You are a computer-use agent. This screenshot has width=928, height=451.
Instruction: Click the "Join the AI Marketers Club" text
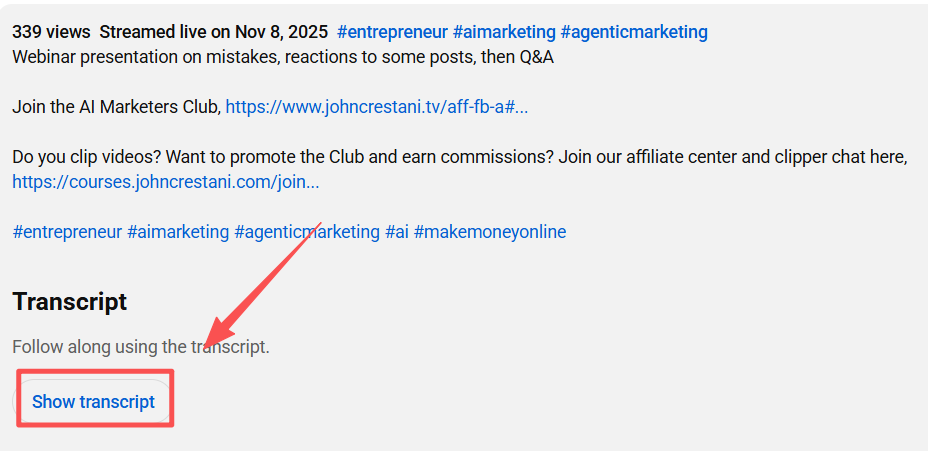pos(116,107)
